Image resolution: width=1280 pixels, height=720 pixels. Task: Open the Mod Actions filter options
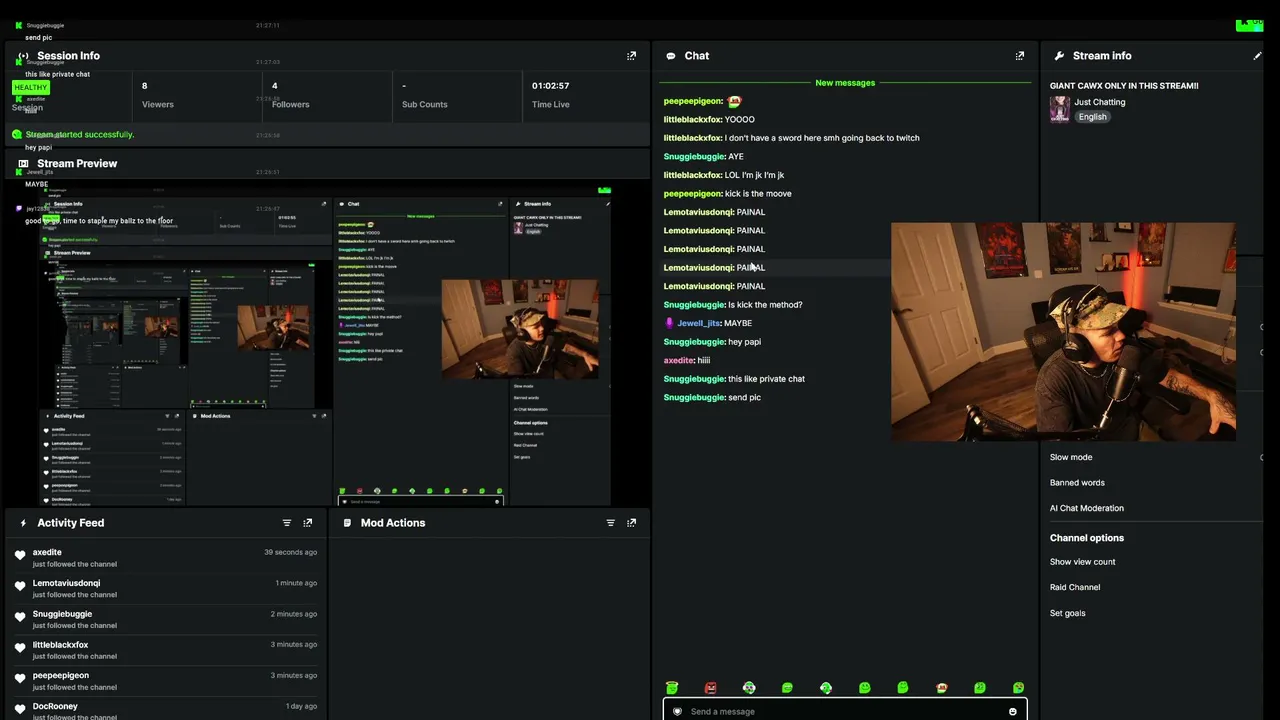611,523
